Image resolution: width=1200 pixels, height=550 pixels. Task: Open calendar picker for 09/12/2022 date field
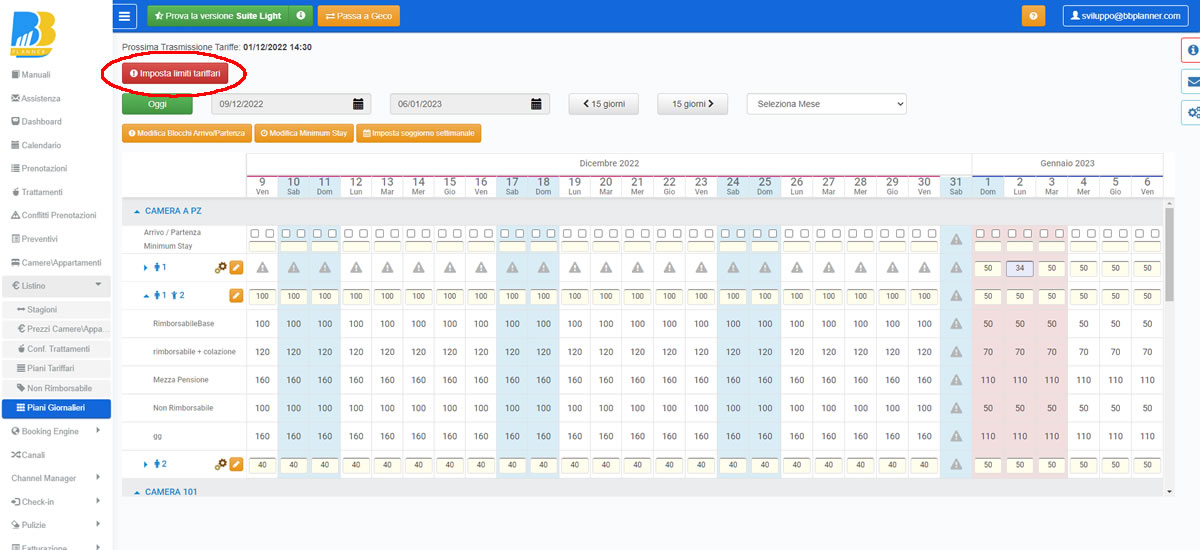pos(358,104)
